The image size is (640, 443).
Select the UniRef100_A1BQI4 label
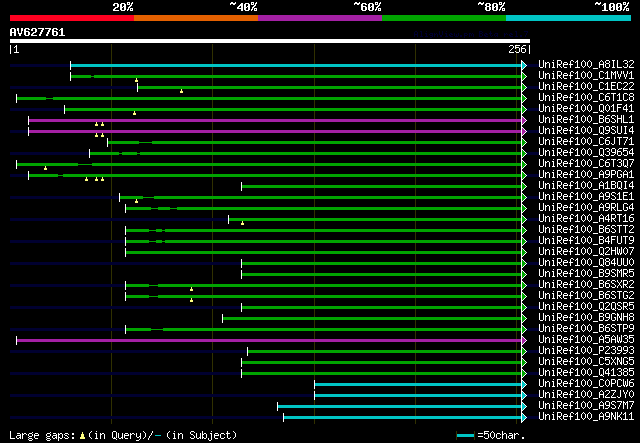click(x=586, y=186)
